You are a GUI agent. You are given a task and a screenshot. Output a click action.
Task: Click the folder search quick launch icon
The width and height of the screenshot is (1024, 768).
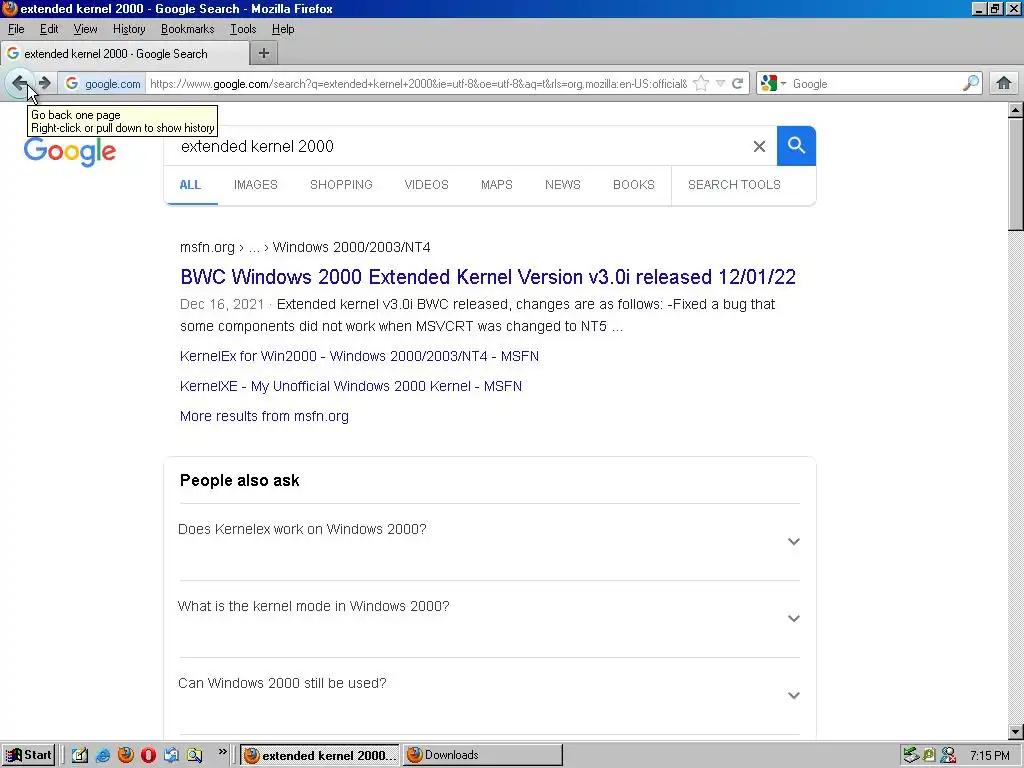point(195,755)
